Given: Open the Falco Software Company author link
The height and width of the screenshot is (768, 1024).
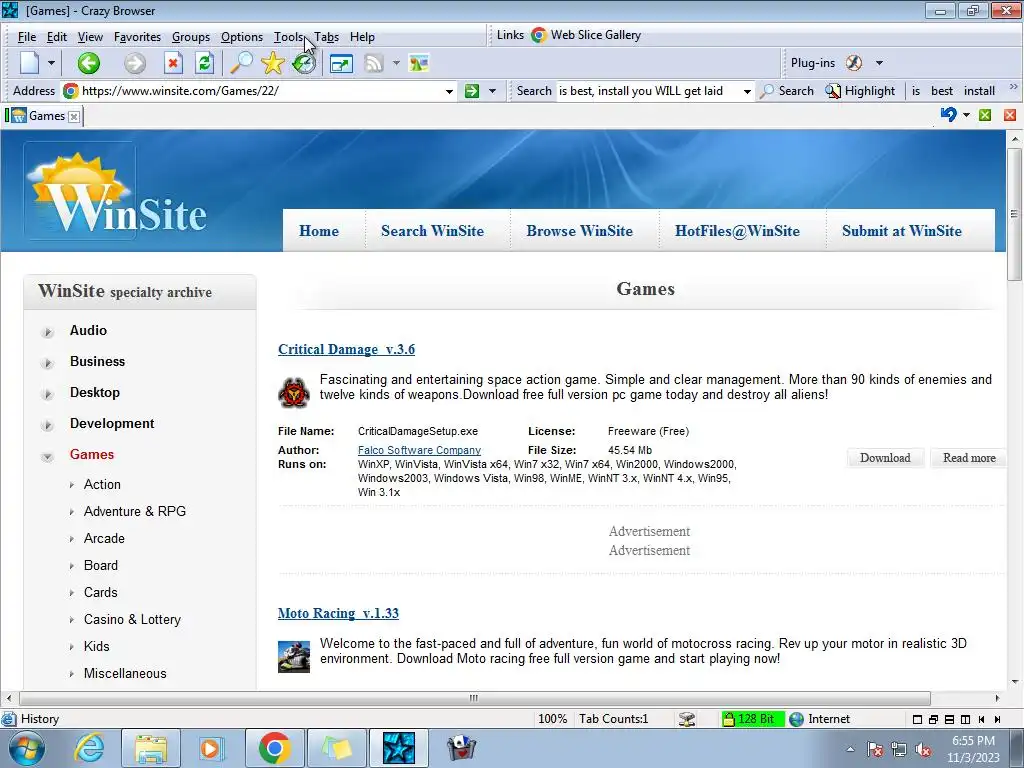Looking at the screenshot, I should 419,450.
